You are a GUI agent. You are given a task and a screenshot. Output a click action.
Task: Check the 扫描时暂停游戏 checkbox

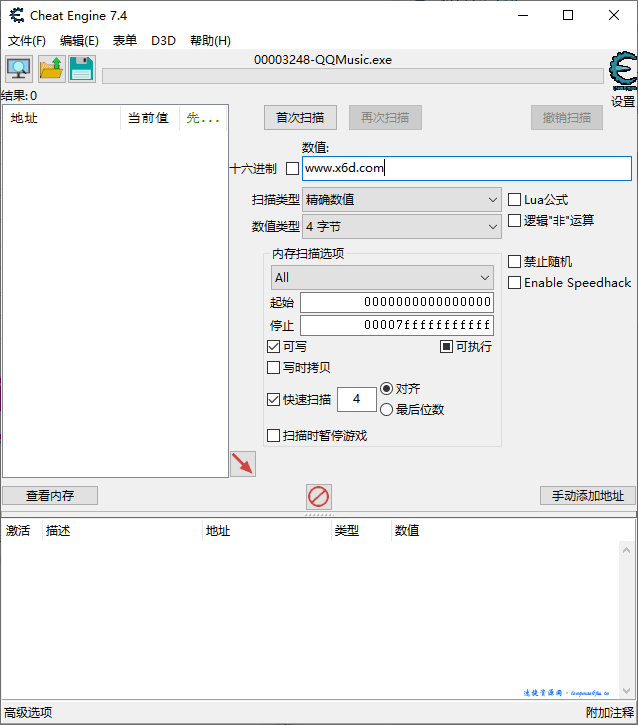click(x=273, y=436)
